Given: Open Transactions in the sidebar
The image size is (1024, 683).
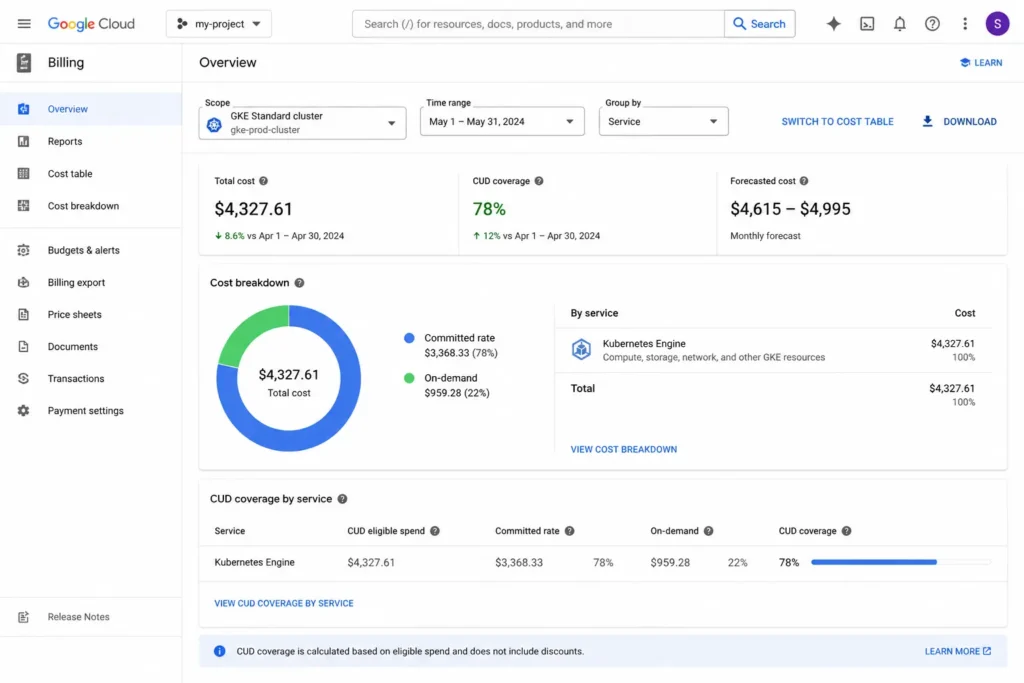Looking at the screenshot, I should pos(91,379).
